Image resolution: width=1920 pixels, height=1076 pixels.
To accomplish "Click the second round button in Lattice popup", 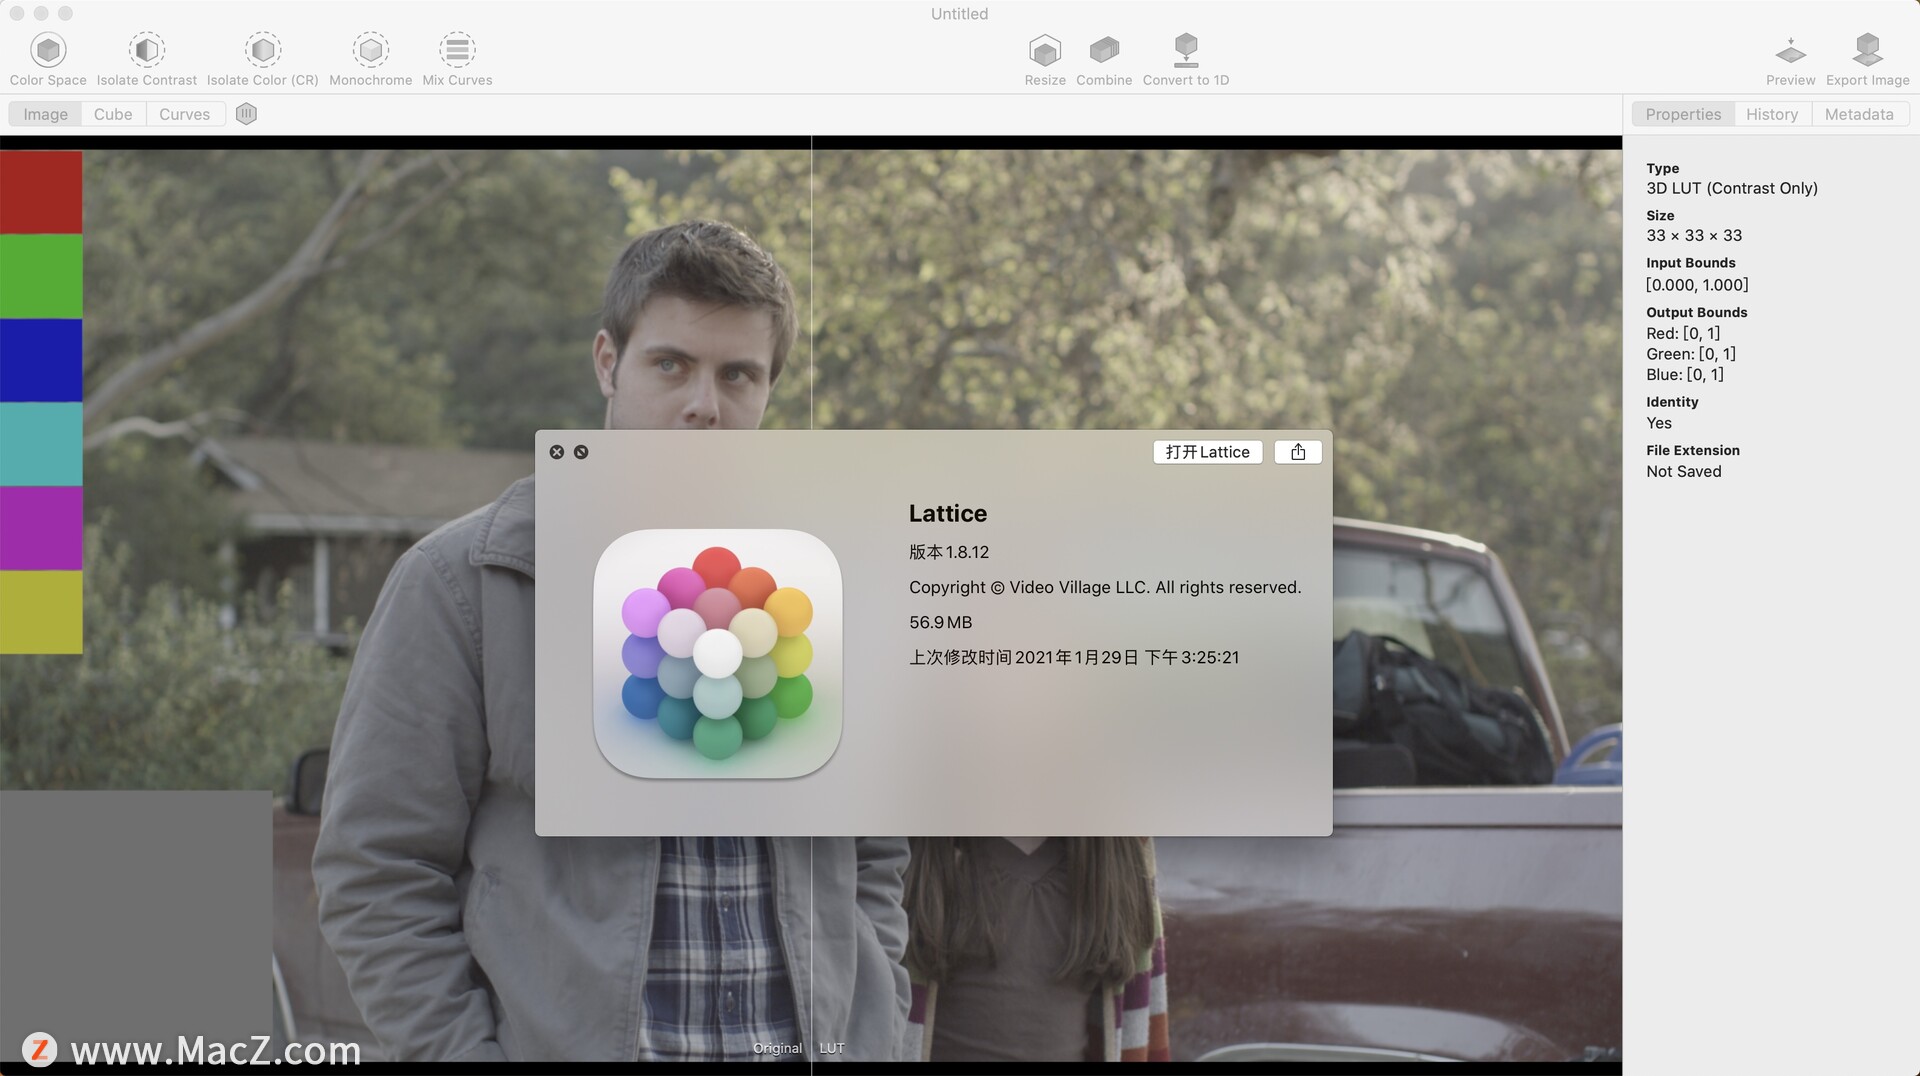I will [581, 452].
